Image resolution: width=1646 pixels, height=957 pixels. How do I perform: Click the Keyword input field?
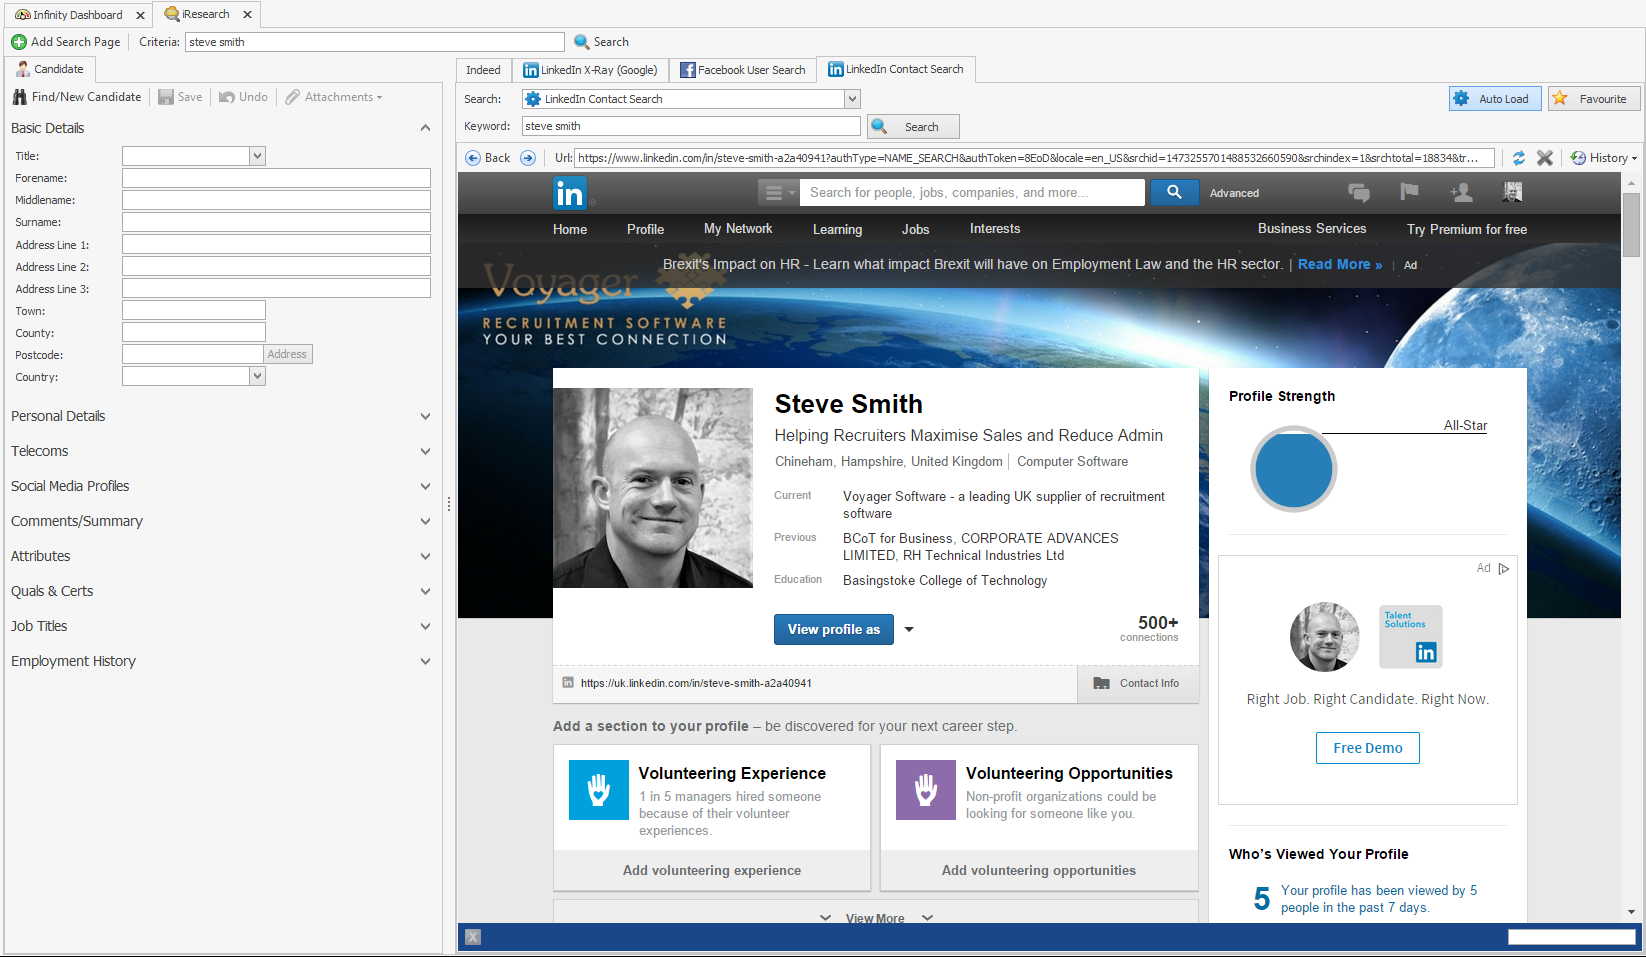click(x=691, y=126)
